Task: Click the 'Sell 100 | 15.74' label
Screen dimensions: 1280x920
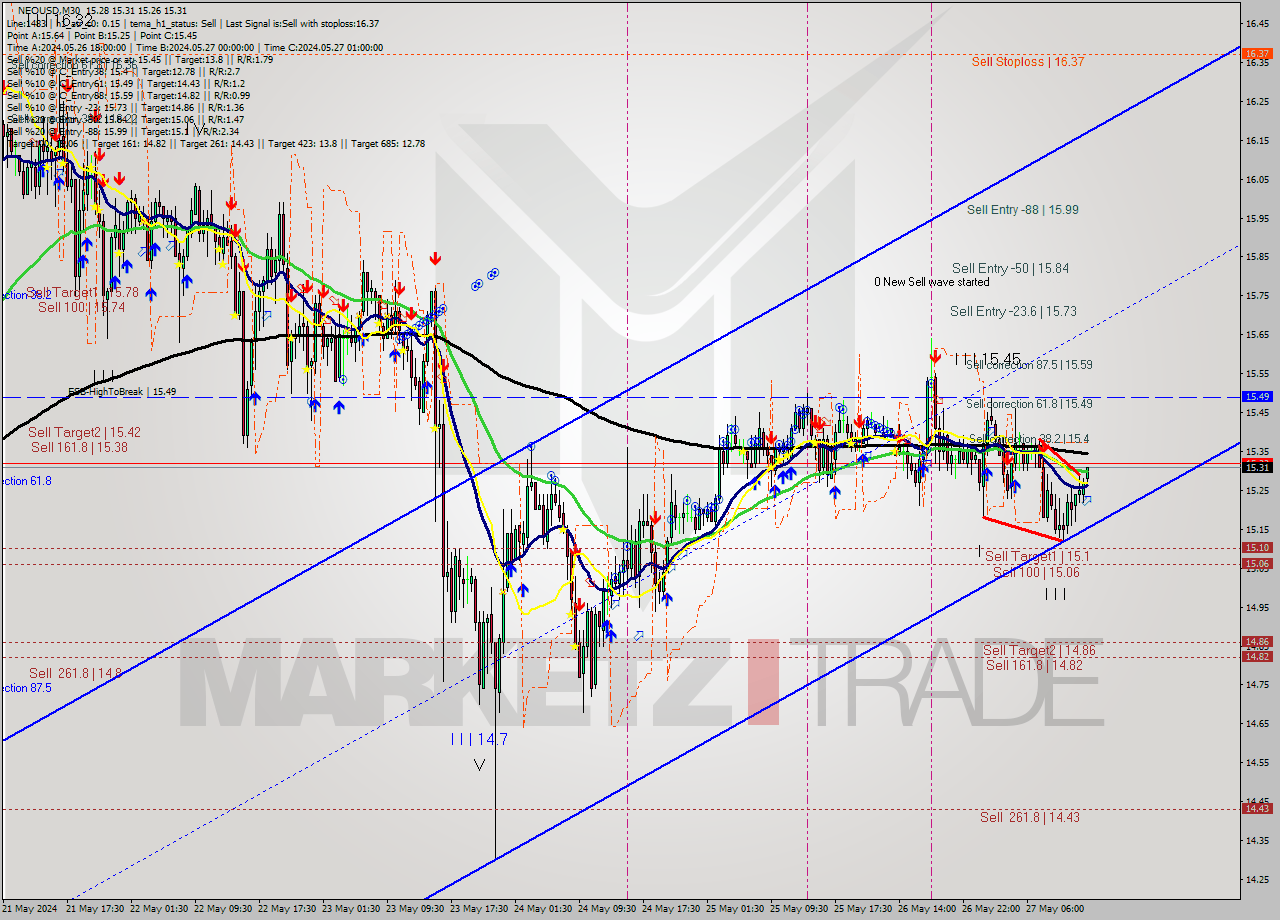Action: pyautogui.click(x=82, y=308)
